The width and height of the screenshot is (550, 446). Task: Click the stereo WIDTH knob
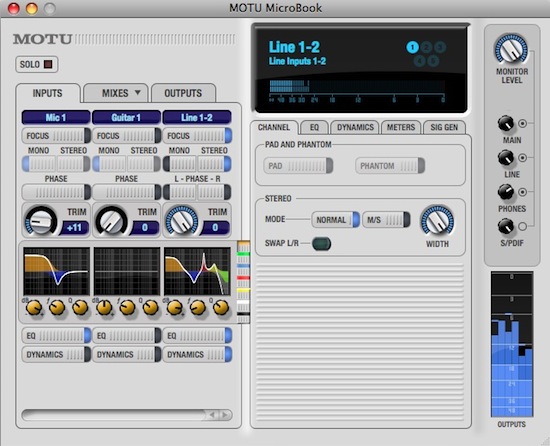coord(437,221)
